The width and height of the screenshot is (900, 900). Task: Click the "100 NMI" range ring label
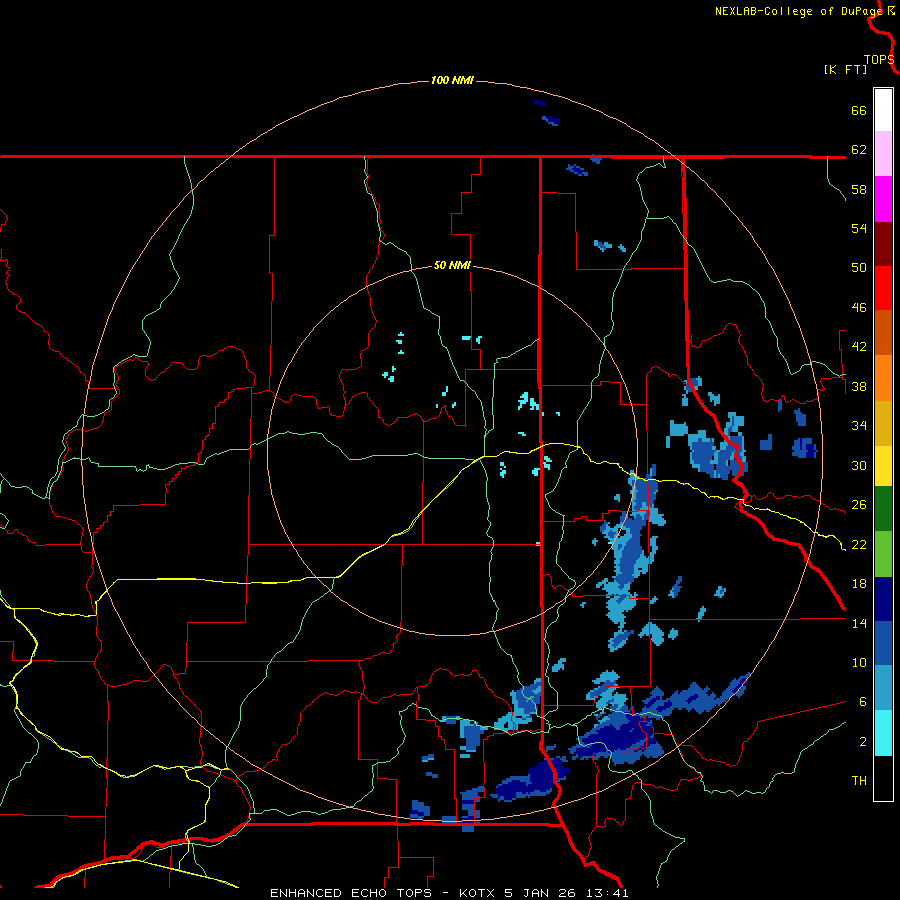(452, 80)
